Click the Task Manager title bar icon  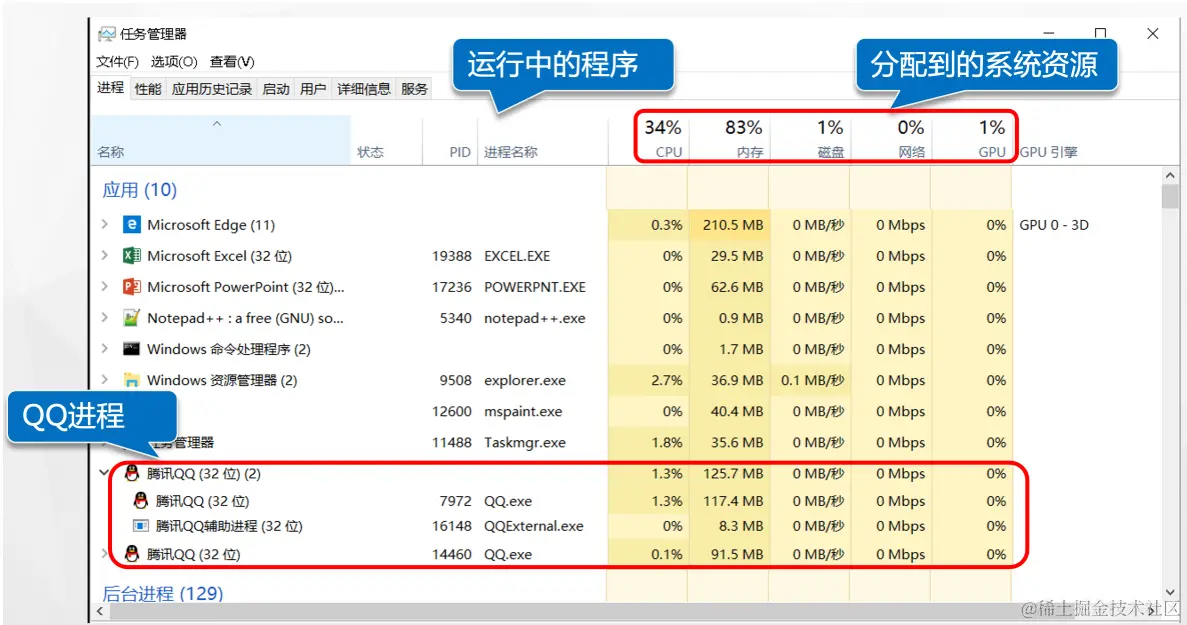(107, 34)
